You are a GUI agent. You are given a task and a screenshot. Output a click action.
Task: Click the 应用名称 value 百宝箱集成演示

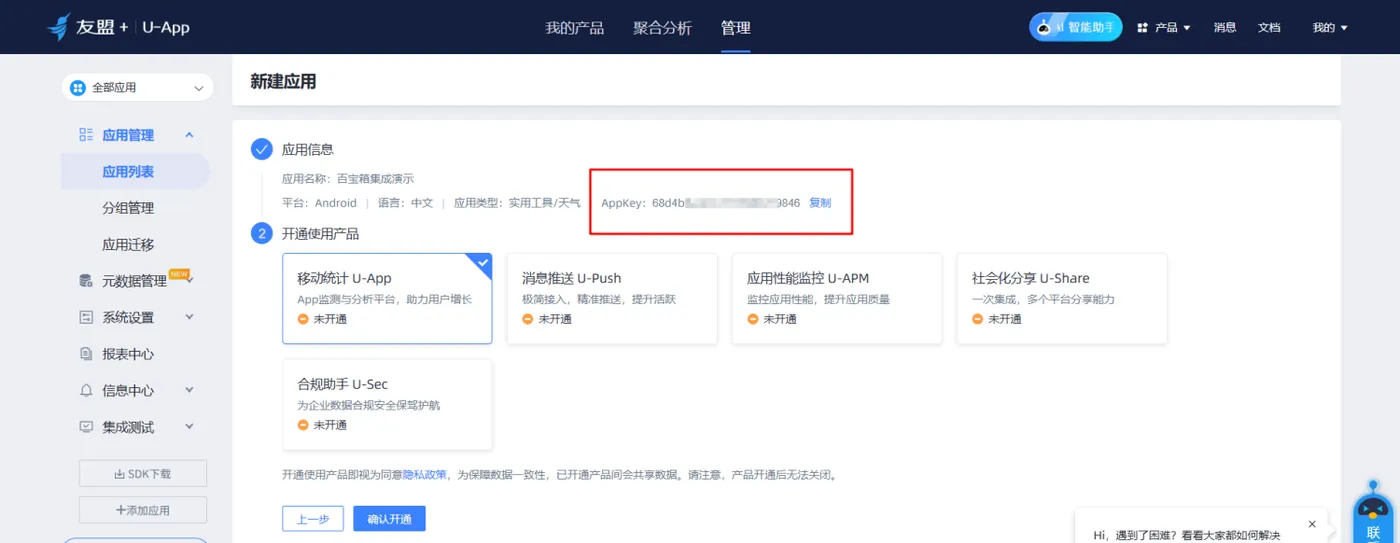375,179
